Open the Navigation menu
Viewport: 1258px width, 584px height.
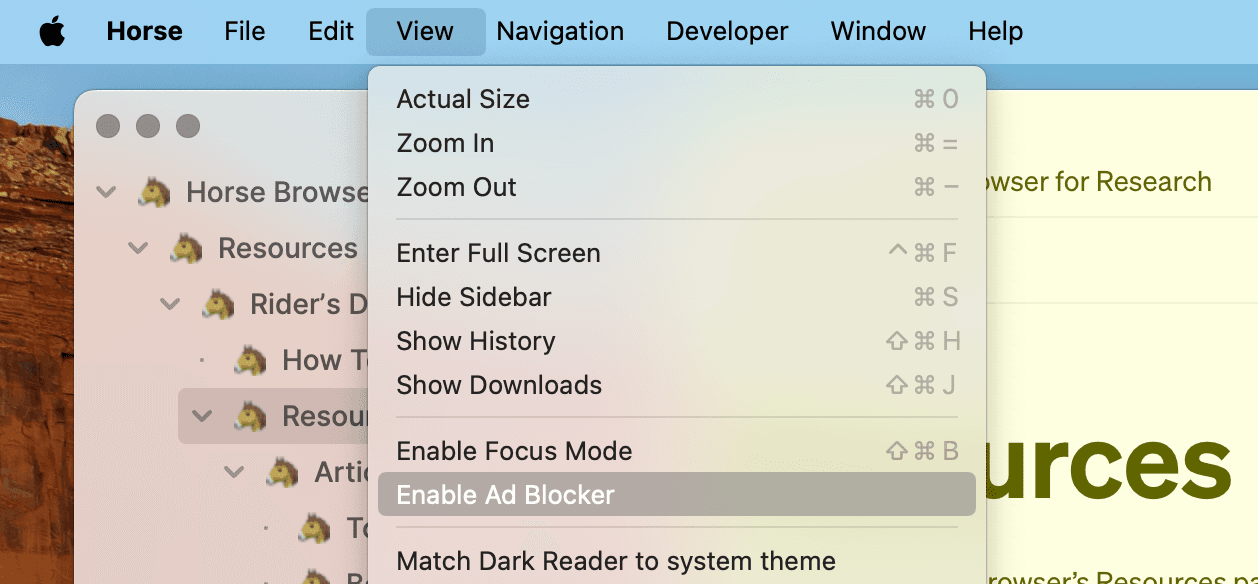tap(559, 31)
